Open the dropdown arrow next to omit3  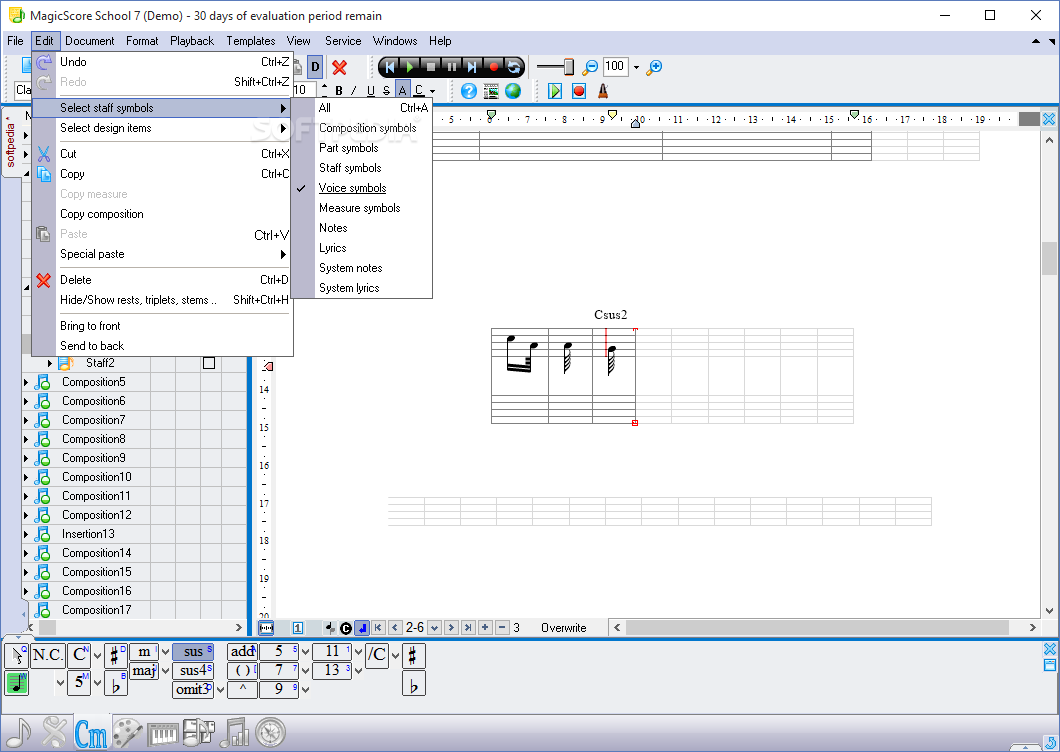click(220, 690)
